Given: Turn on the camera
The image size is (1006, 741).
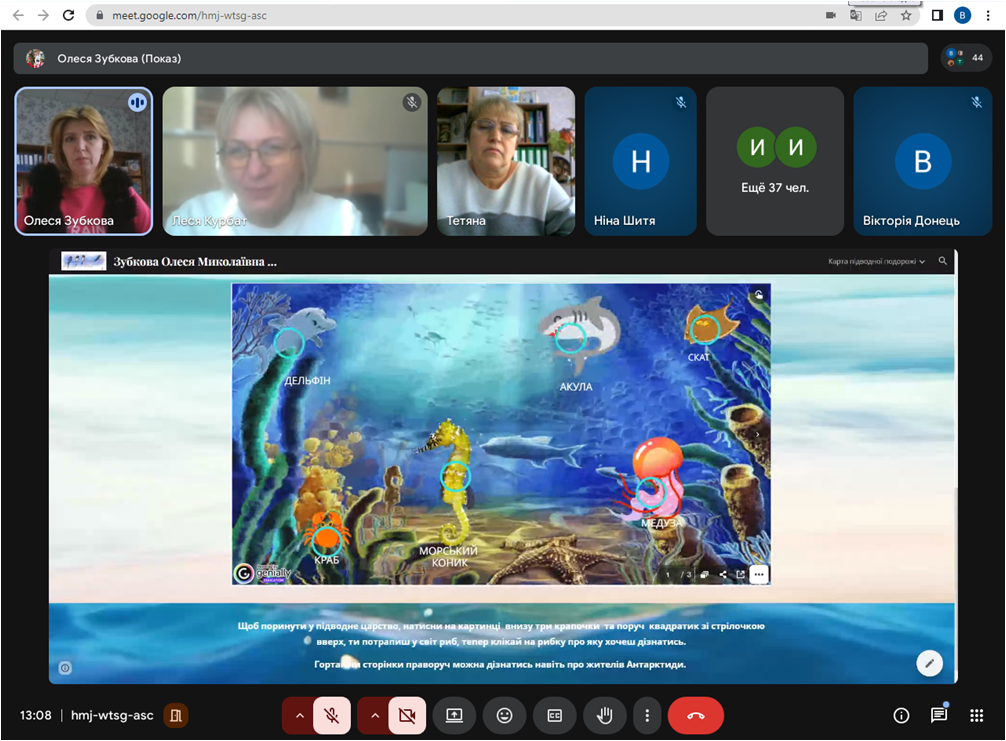Looking at the screenshot, I should pos(406,715).
